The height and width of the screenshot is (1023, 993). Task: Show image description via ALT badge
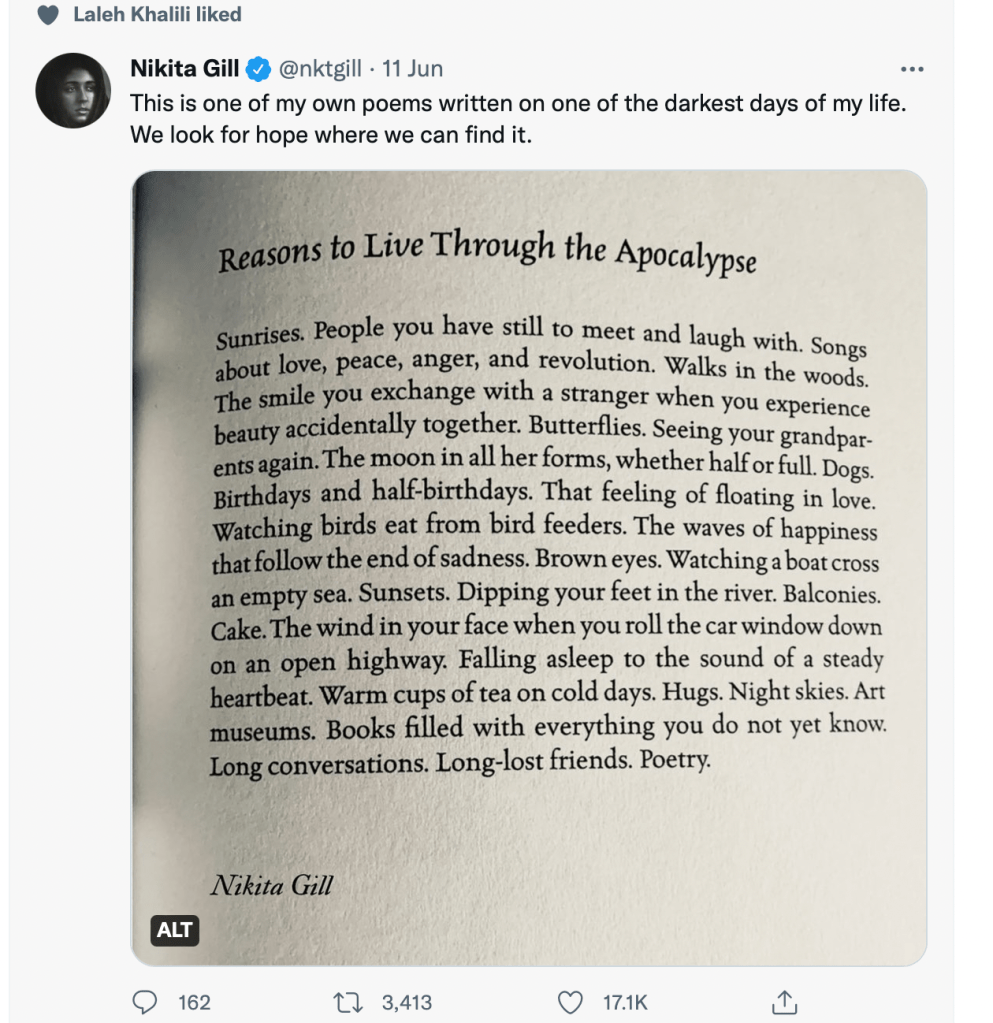pyautogui.click(x=175, y=930)
